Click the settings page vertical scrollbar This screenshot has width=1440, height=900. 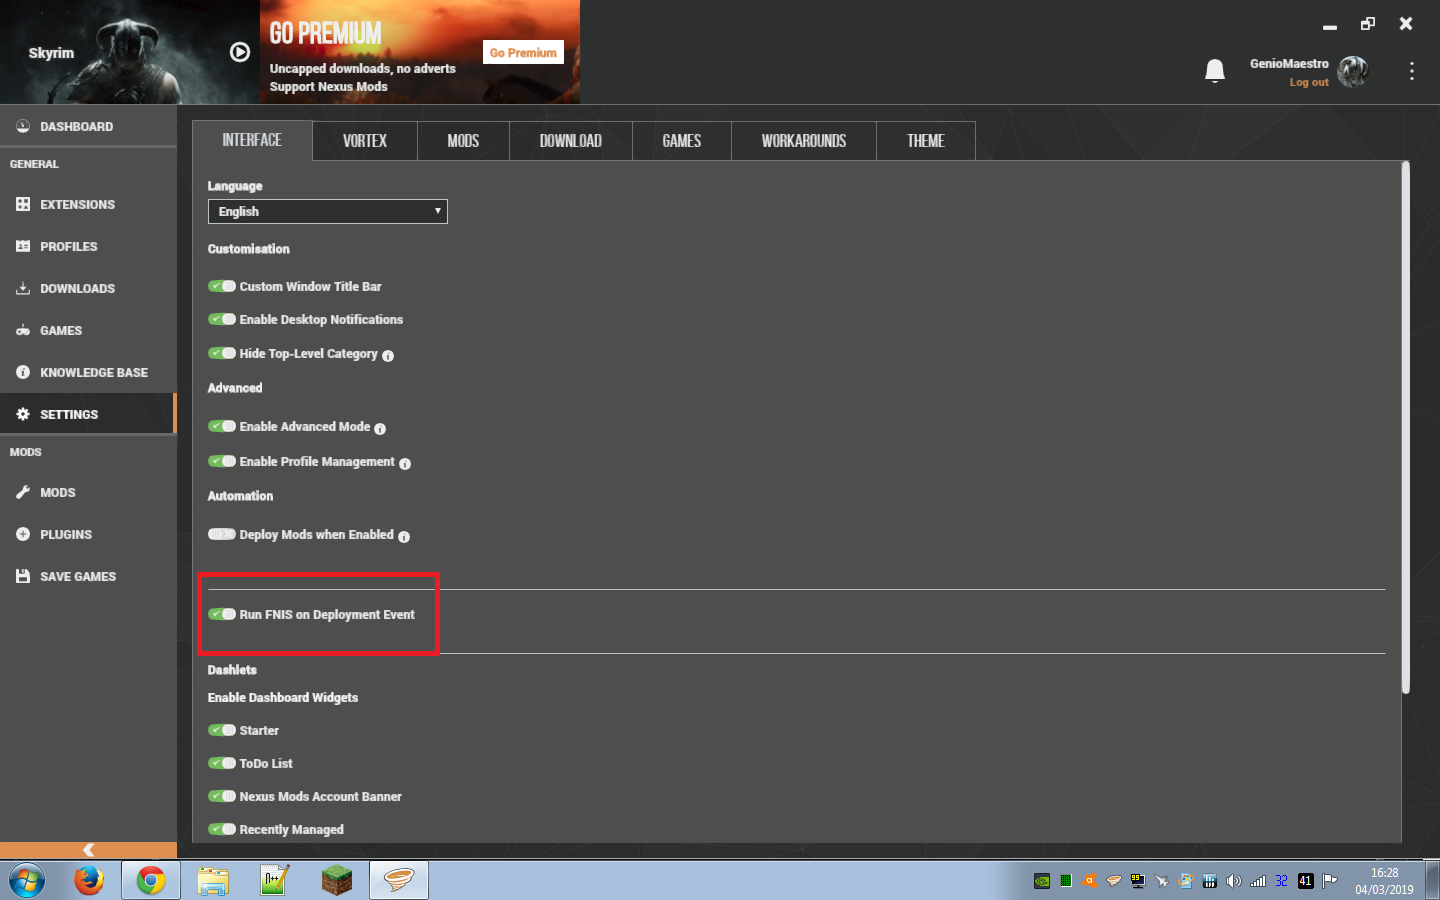click(x=1405, y=428)
